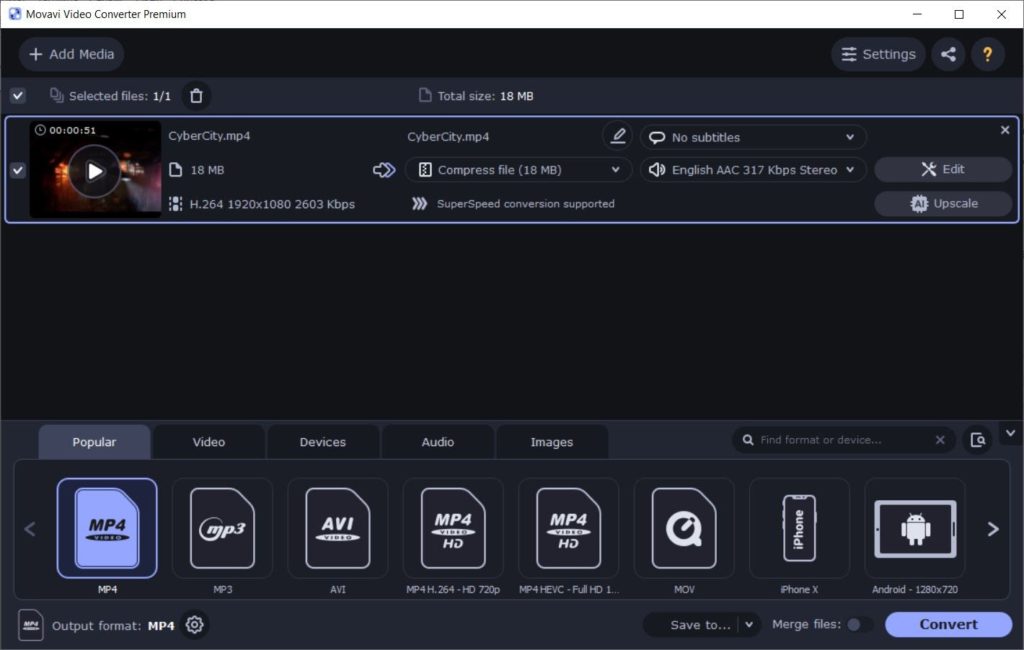Viewport: 1024px width, 650px height.
Task: Select the MOV format icon
Action: tap(684, 528)
